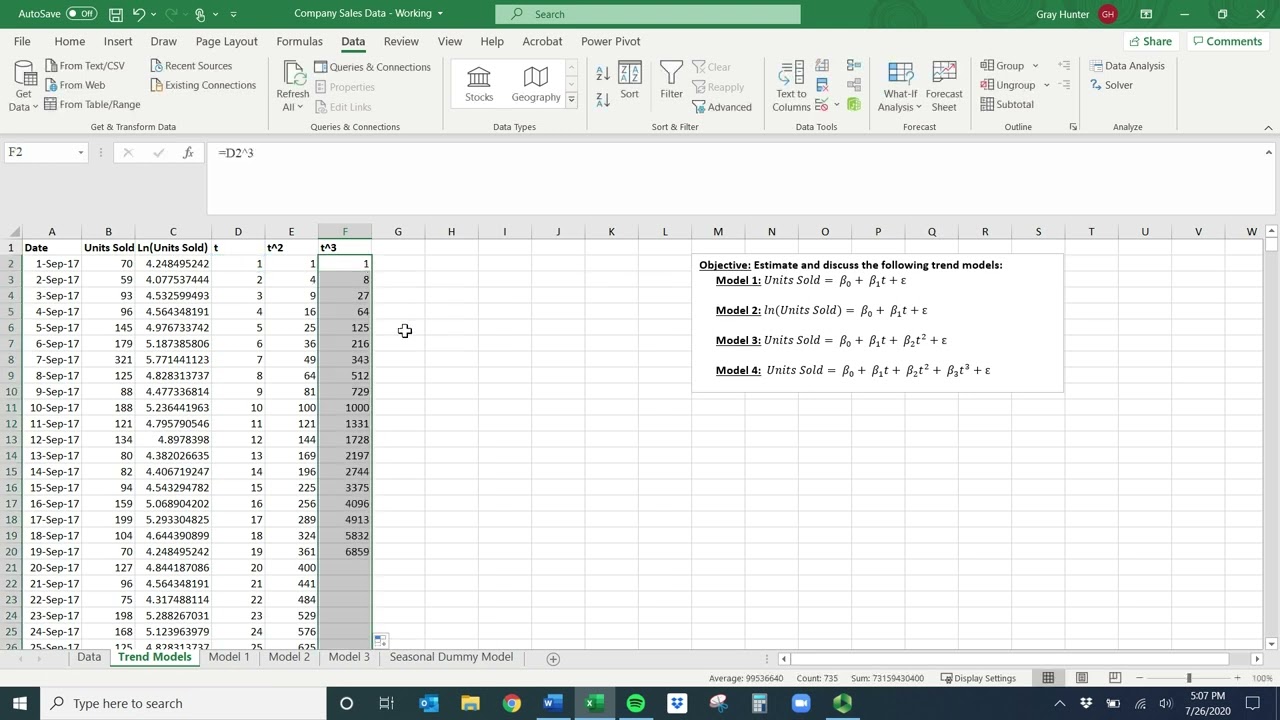Undo the last action
Viewport: 1280px width, 720px height.
click(x=139, y=14)
